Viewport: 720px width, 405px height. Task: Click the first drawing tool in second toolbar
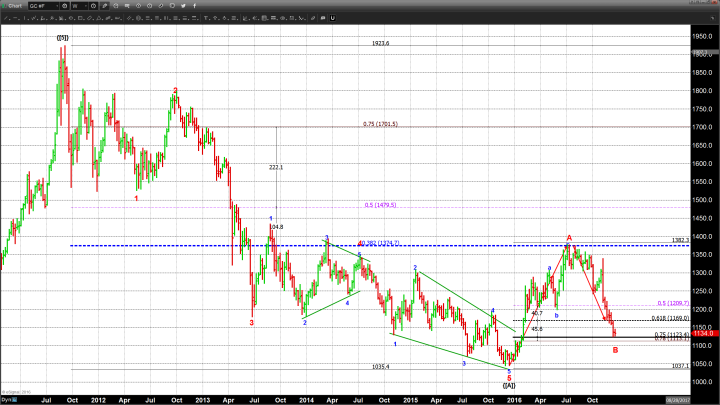pos(5,16)
